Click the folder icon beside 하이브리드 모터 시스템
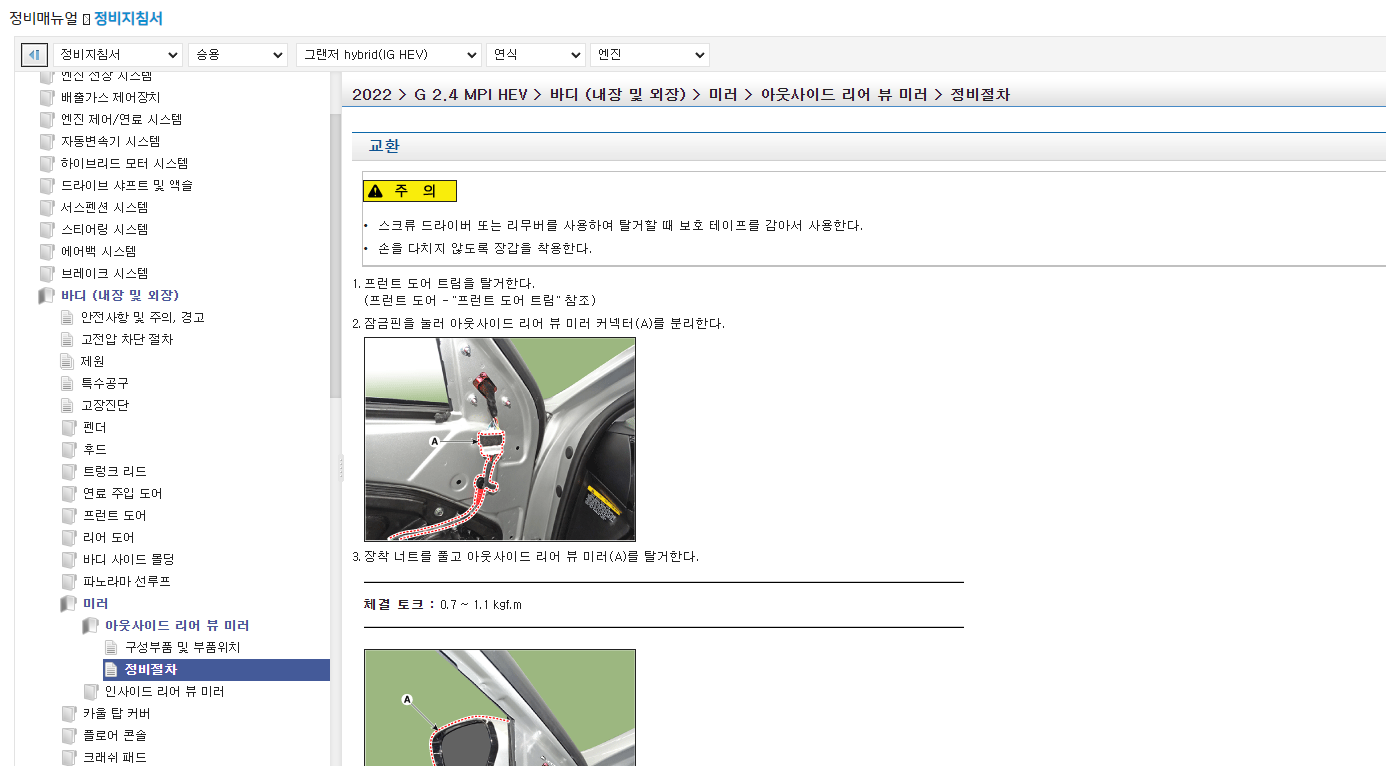Screen dimensions: 1386x766 coord(46,163)
